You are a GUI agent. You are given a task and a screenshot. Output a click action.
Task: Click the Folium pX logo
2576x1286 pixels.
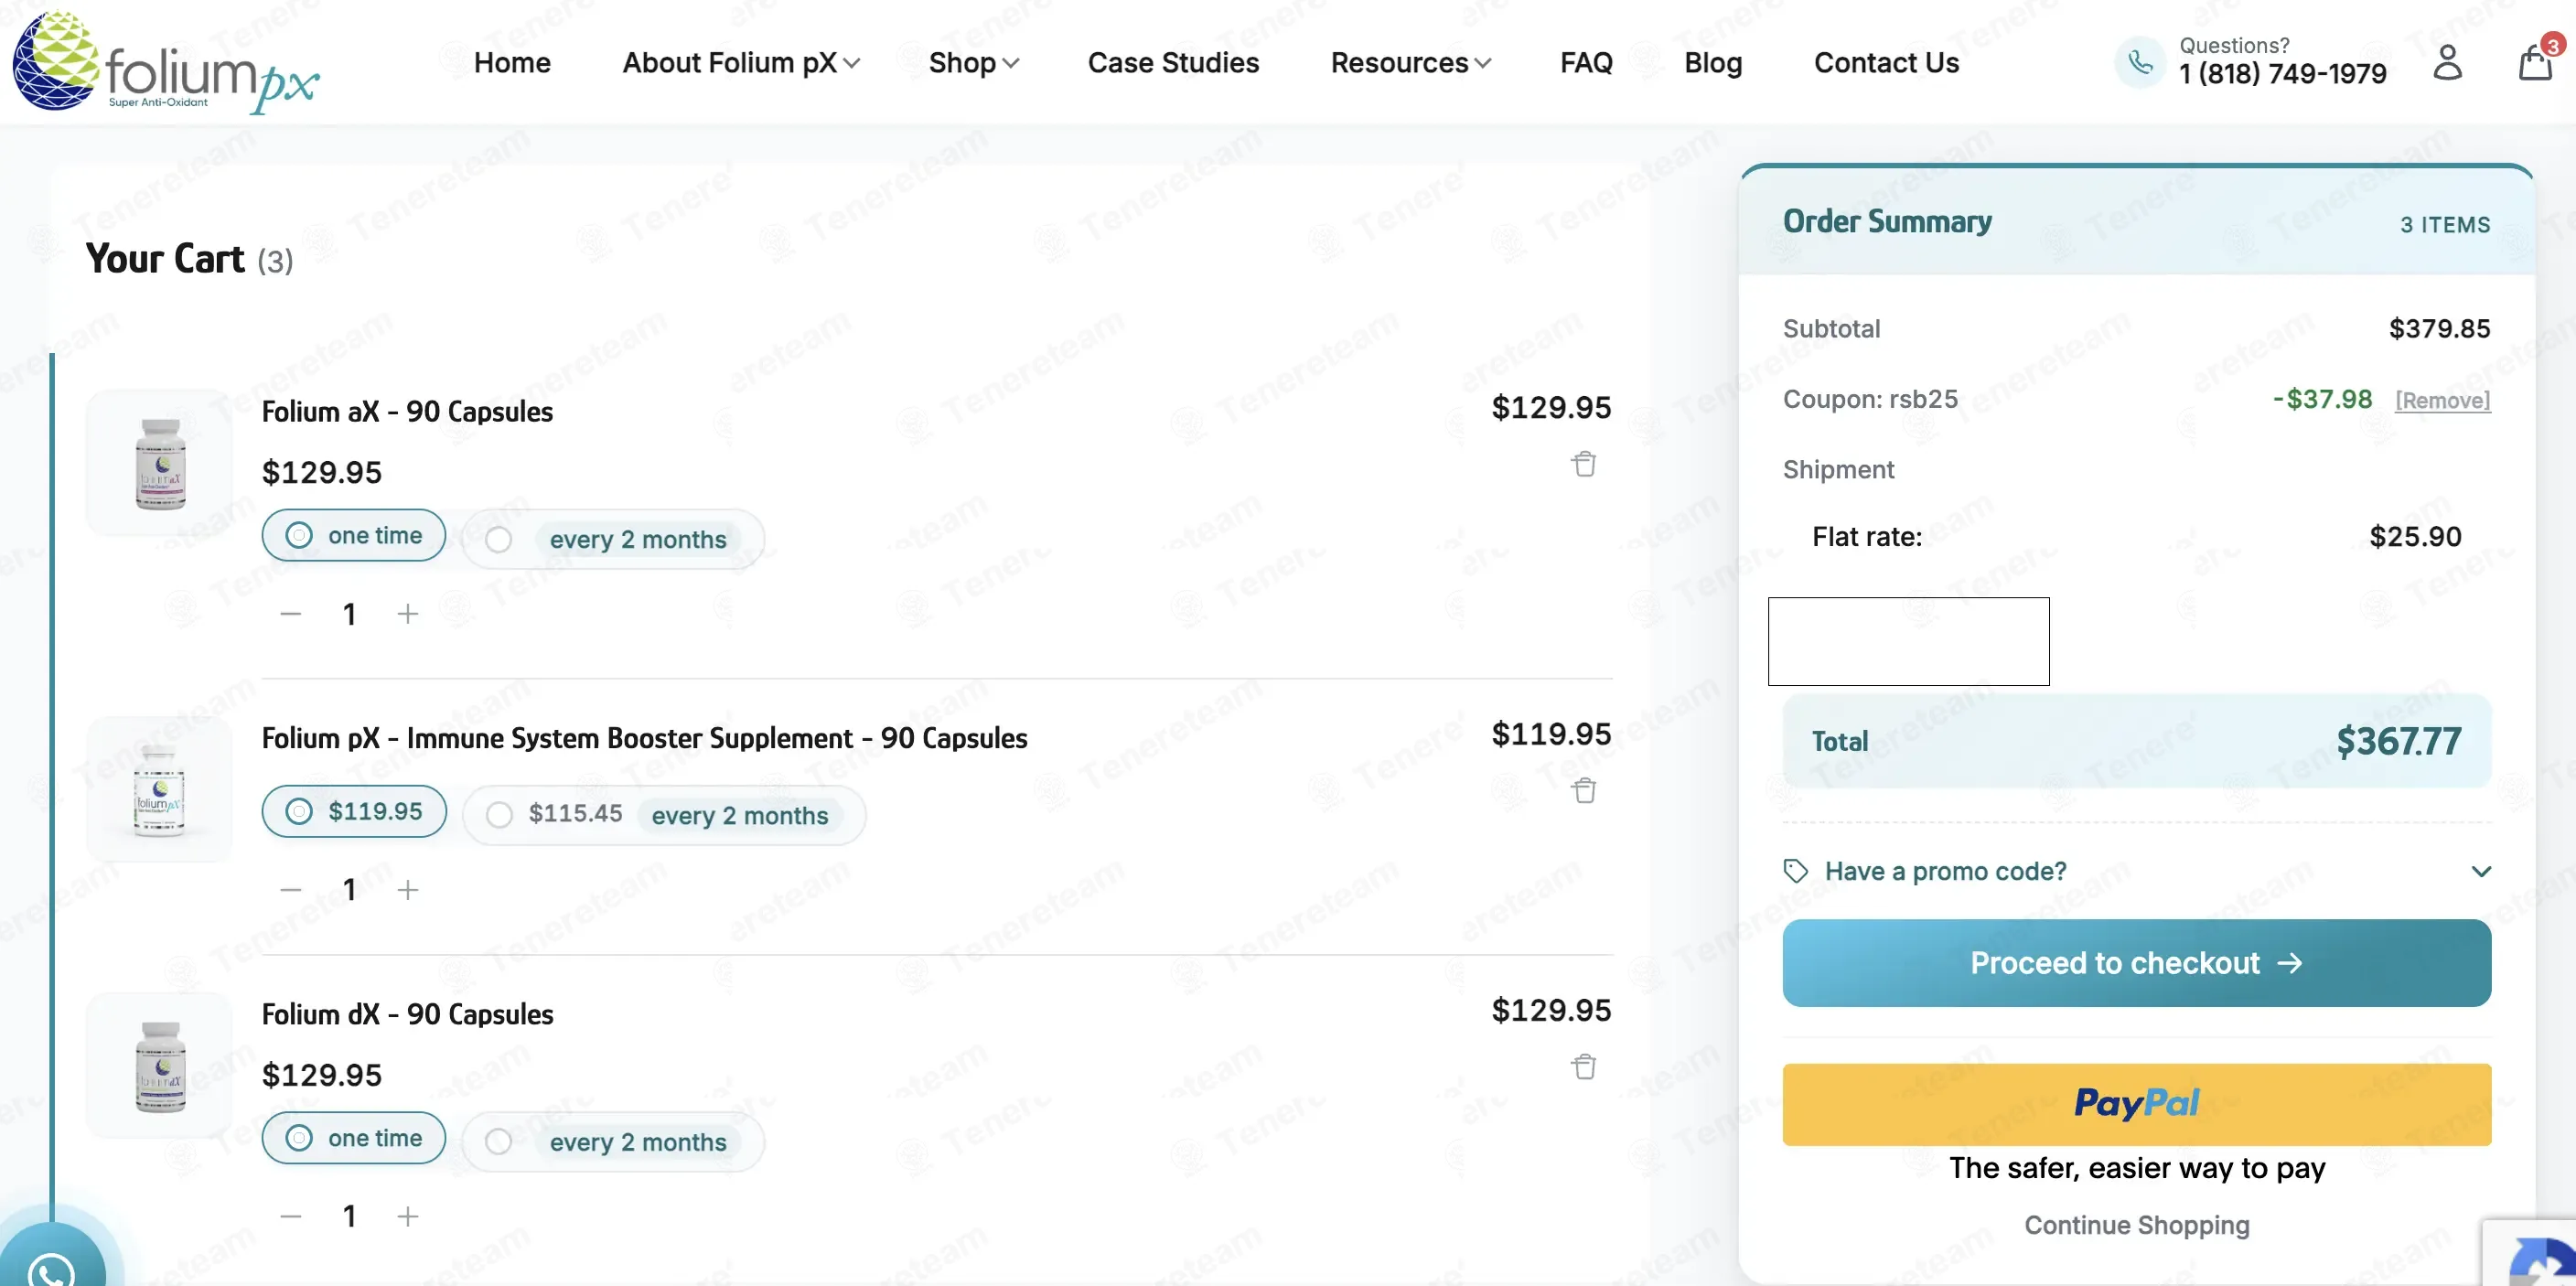click(x=165, y=62)
